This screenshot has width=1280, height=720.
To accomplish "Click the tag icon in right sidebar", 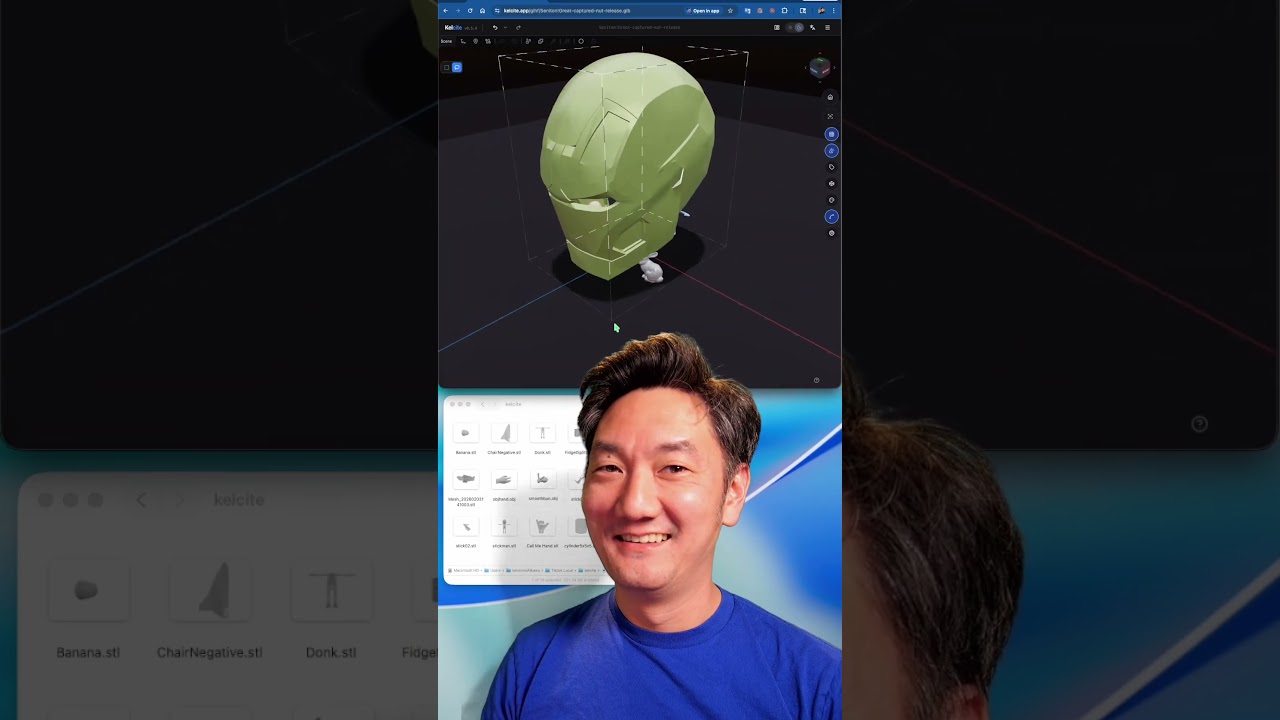I will [x=831, y=167].
